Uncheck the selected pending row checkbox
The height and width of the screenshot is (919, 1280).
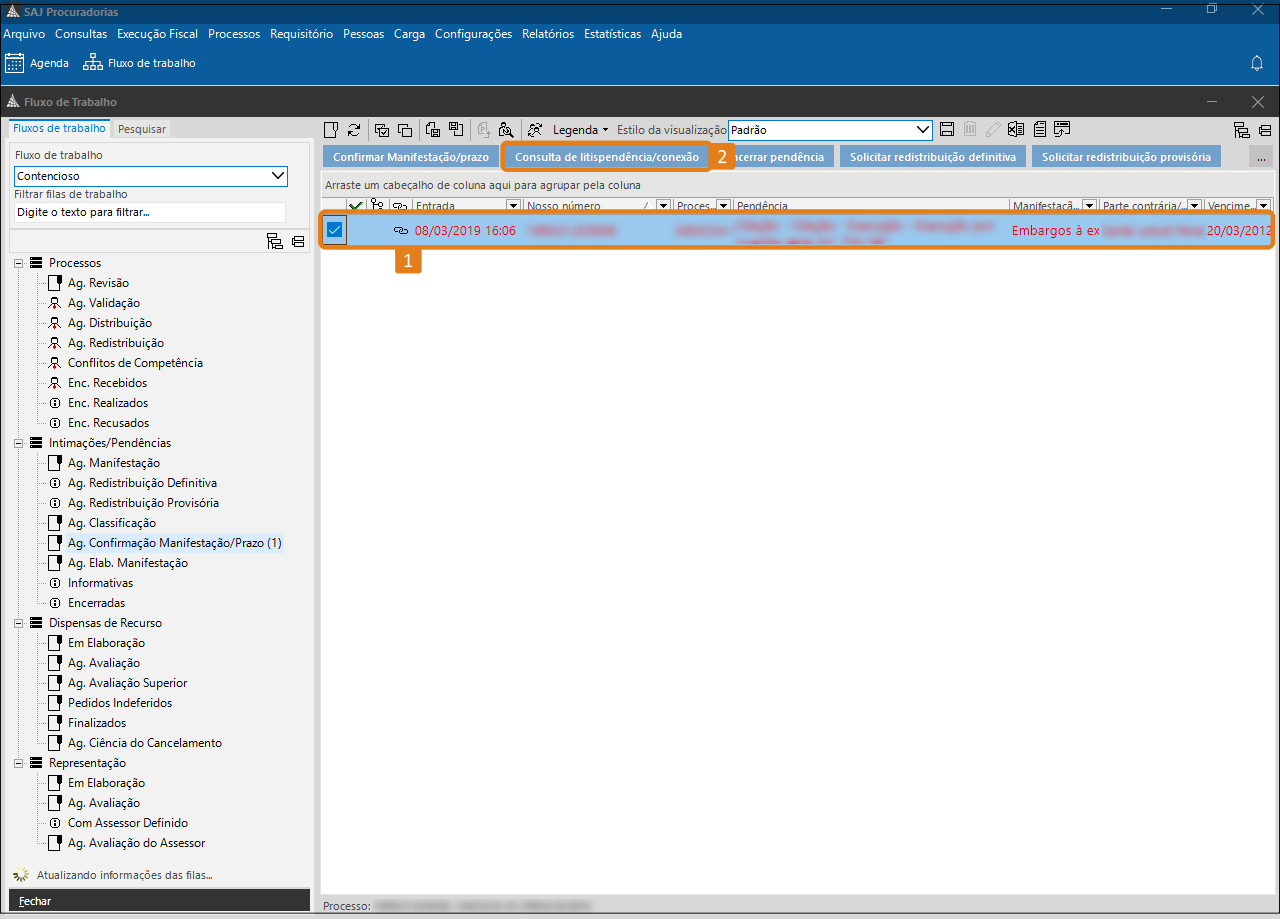[335, 230]
